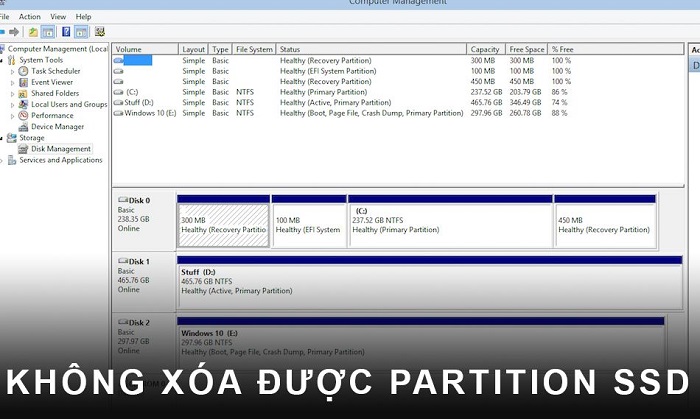Viewport: 700px width, 419px height.
Task: Select the (C:) 237.52 GB NTFS partition block
Action: (450, 225)
